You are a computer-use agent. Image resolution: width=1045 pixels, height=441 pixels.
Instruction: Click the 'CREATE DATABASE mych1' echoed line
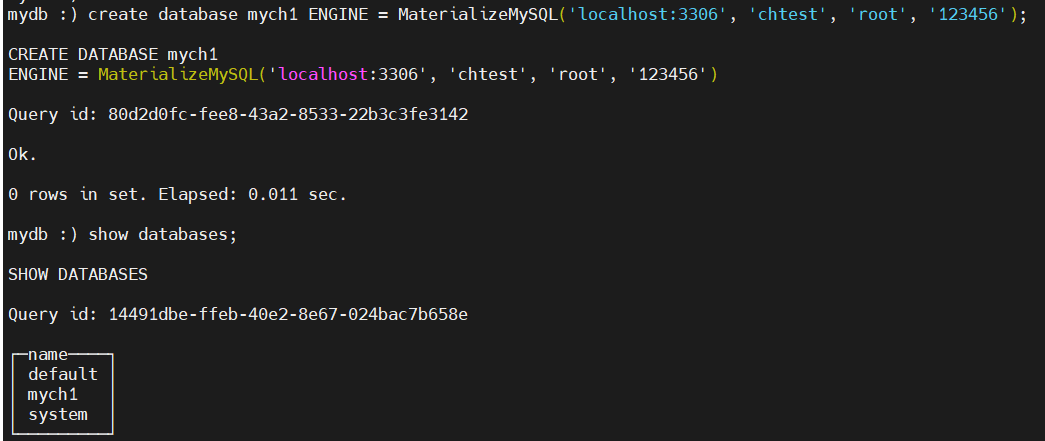pos(113,54)
